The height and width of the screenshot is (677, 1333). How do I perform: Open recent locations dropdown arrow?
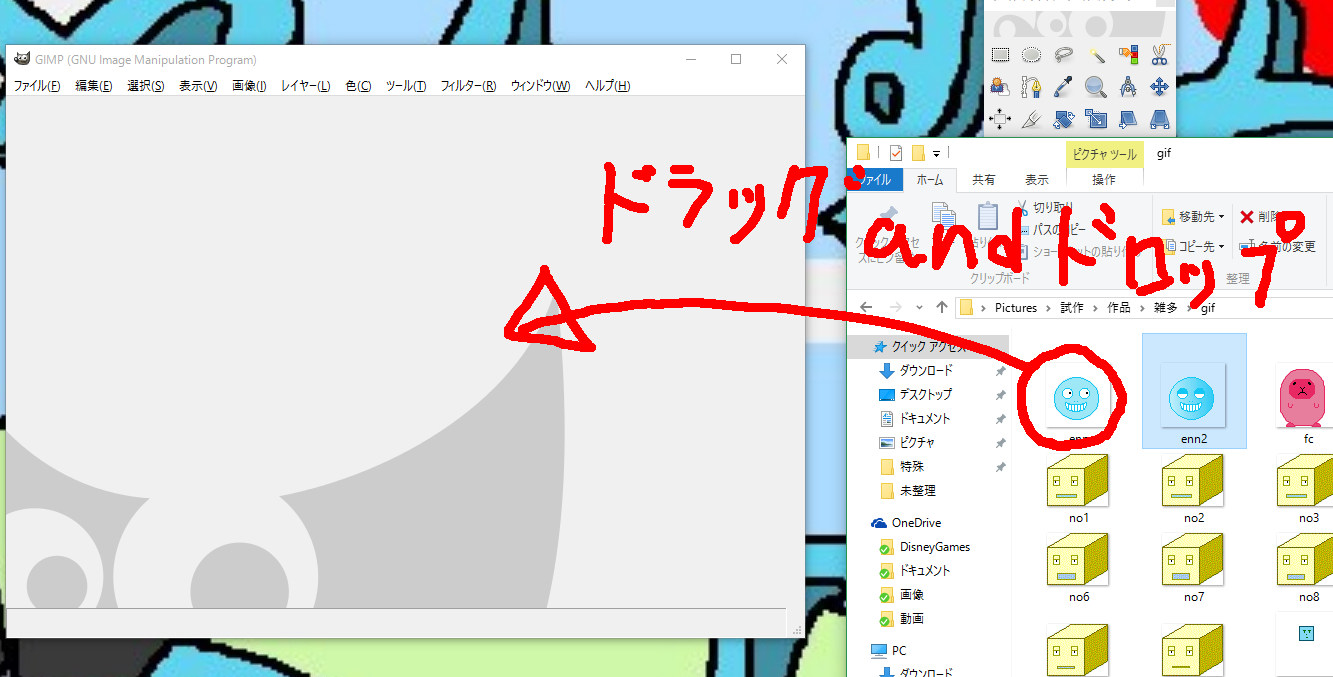[921, 308]
